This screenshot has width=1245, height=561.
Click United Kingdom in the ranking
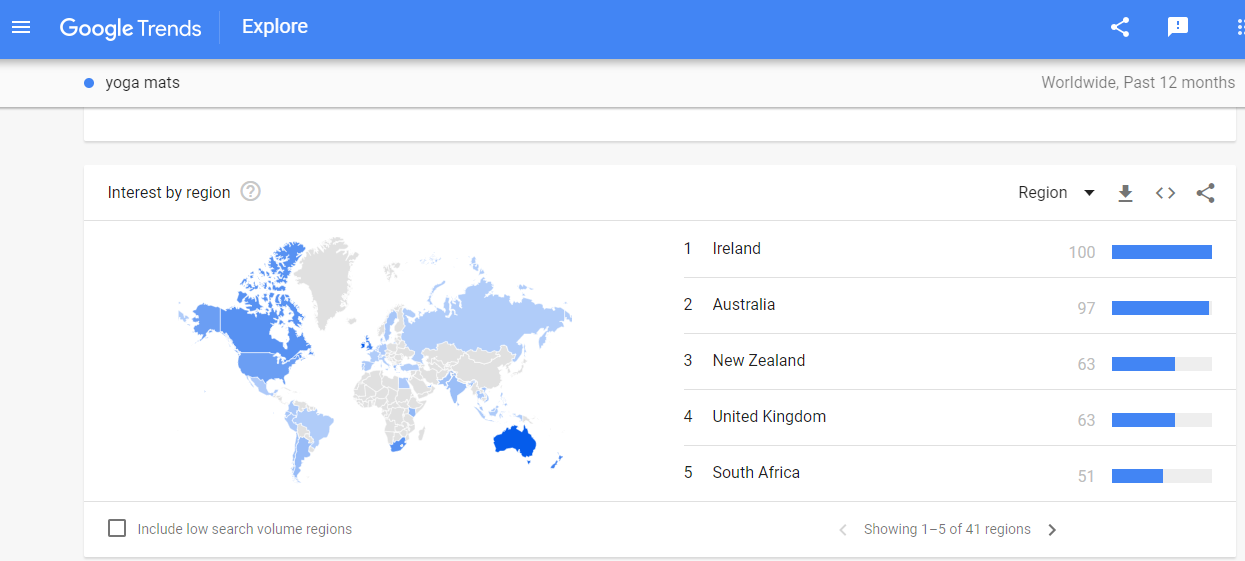[769, 417]
